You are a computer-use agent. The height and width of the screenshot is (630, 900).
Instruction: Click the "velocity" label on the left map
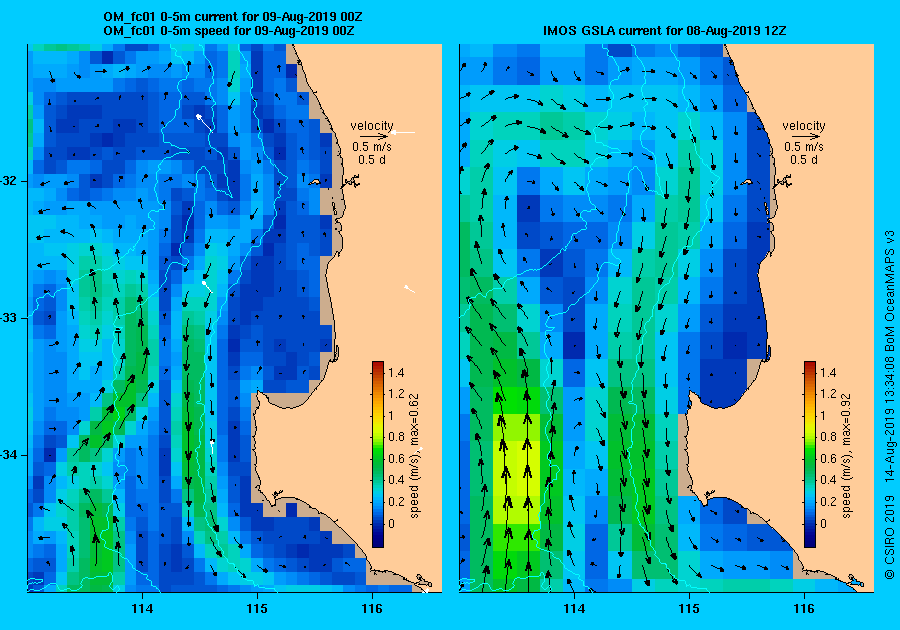372,126
